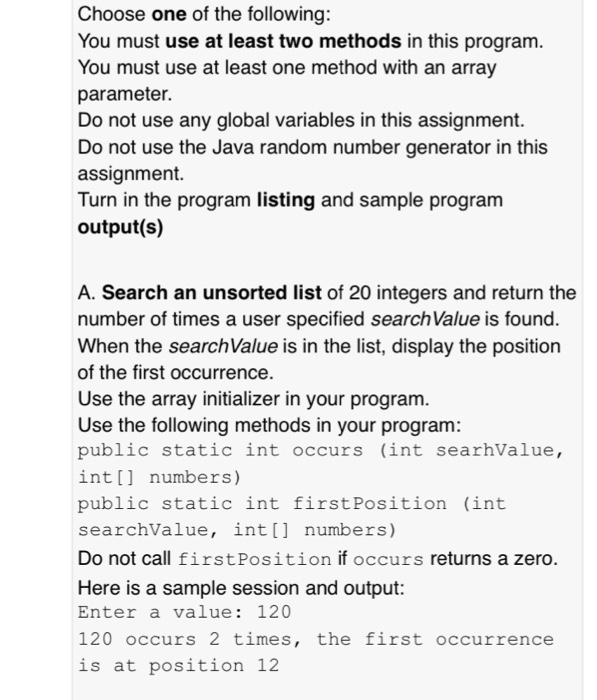Click the code text 'public static int occurs'
Viewport: 597px width, 700px height.
point(220,450)
